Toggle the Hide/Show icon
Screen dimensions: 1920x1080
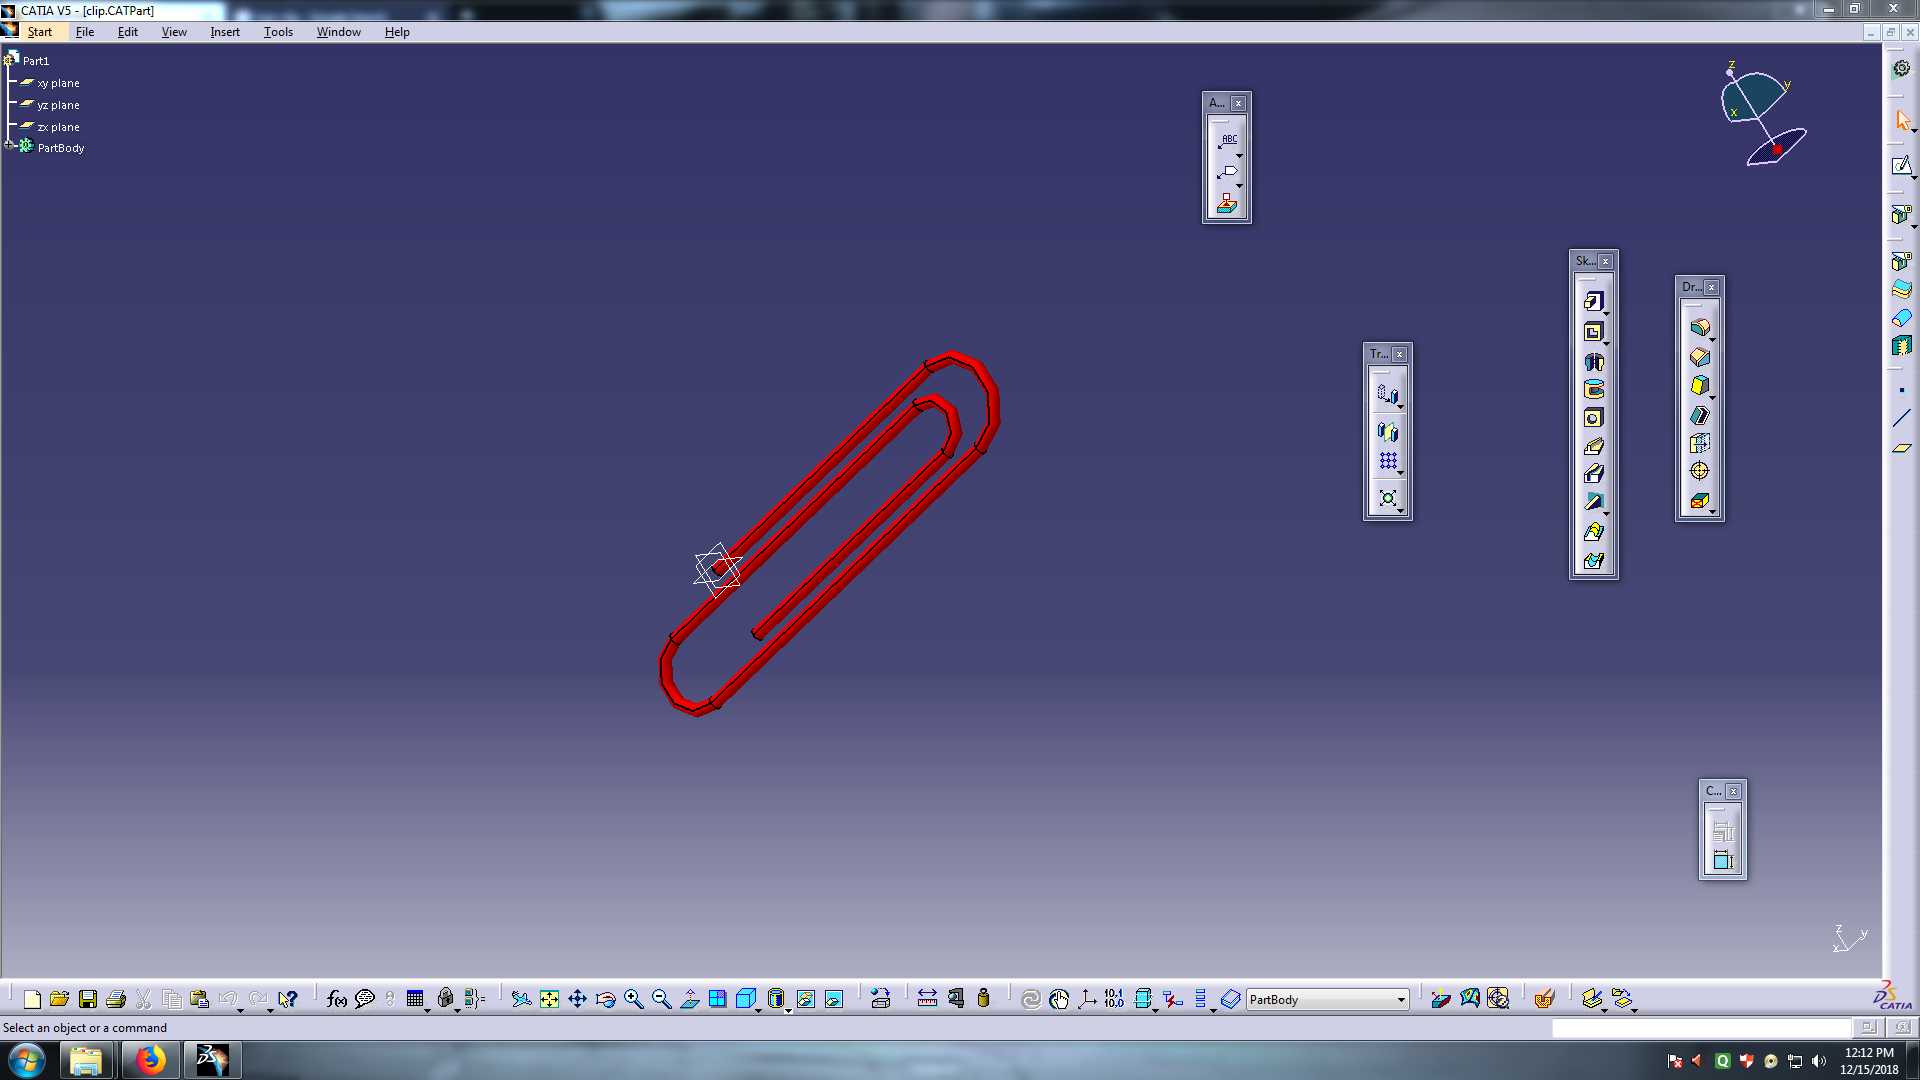805,999
